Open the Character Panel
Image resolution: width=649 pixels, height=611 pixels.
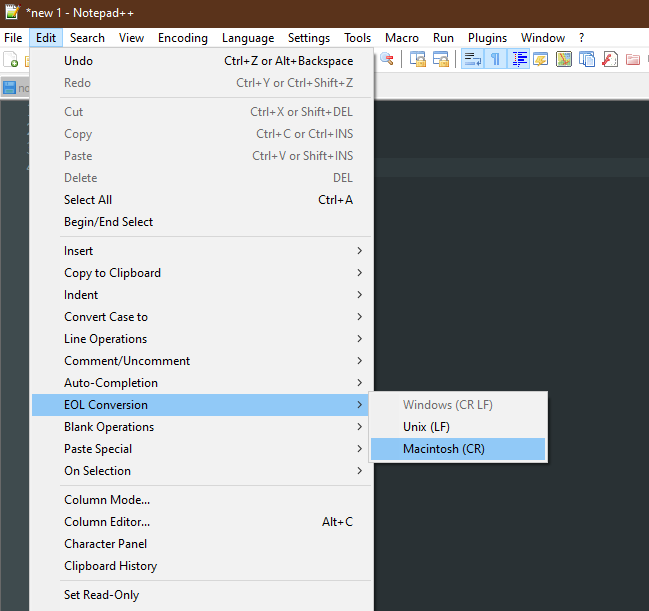(202, 544)
